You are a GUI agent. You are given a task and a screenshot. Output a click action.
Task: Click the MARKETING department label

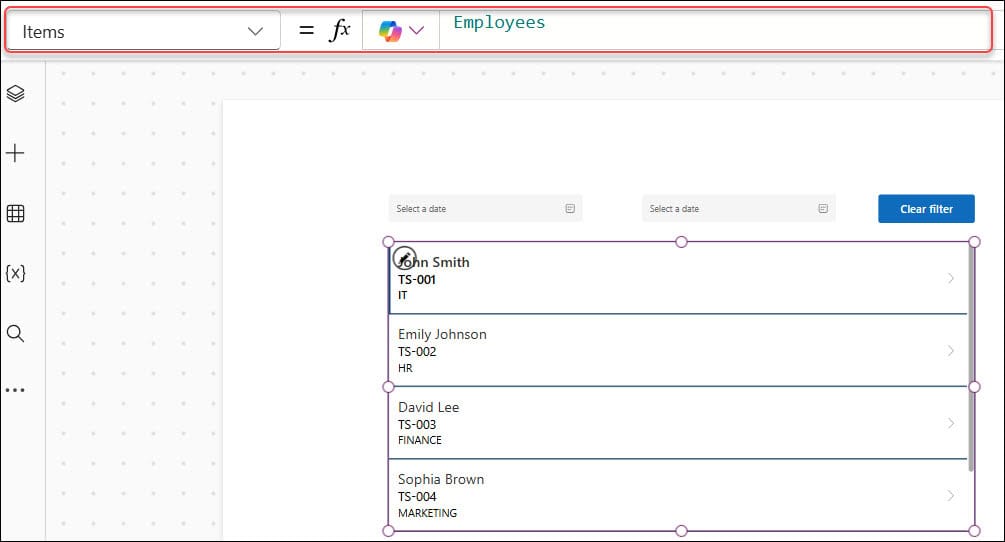click(428, 513)
